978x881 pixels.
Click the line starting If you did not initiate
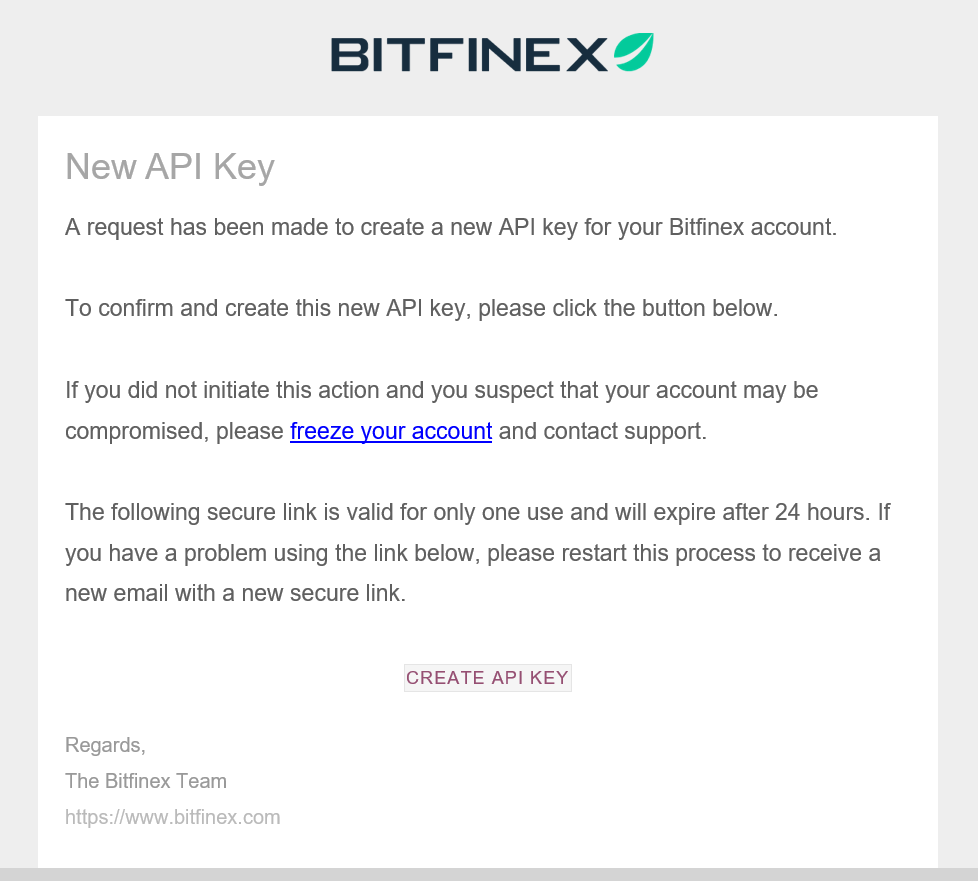point(442,390)
